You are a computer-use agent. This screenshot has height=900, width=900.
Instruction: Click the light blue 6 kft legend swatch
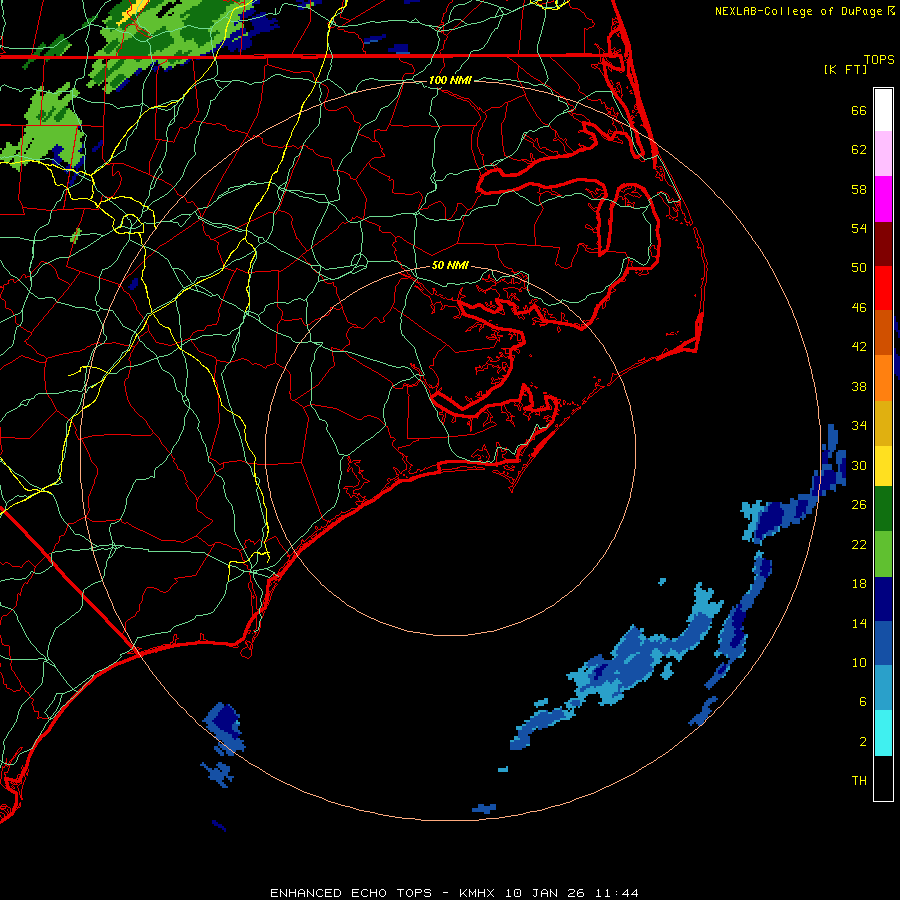click(x=883, y=688)
